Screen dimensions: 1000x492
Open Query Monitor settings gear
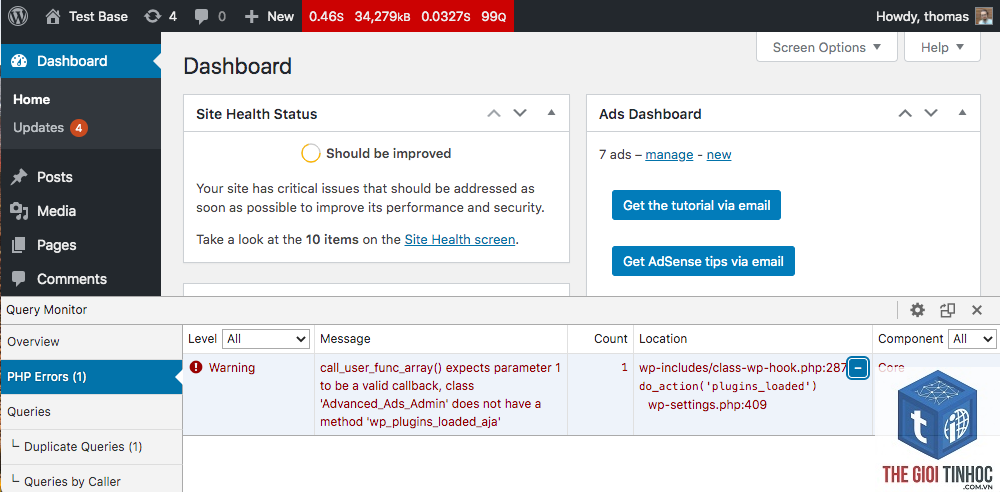917,310
